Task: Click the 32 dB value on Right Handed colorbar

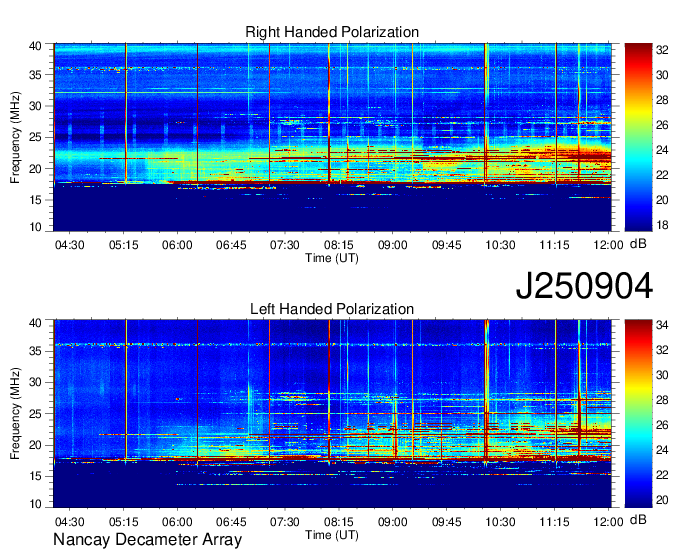Action: (662, 50)
